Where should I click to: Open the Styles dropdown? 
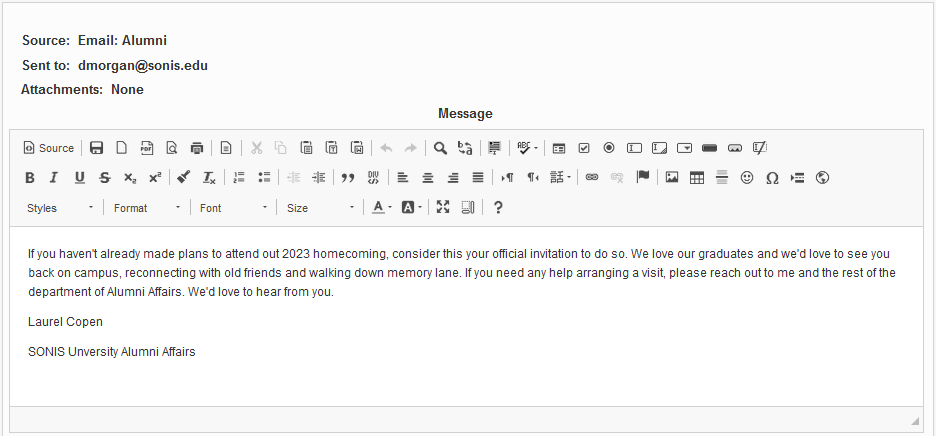pos(60,208)
